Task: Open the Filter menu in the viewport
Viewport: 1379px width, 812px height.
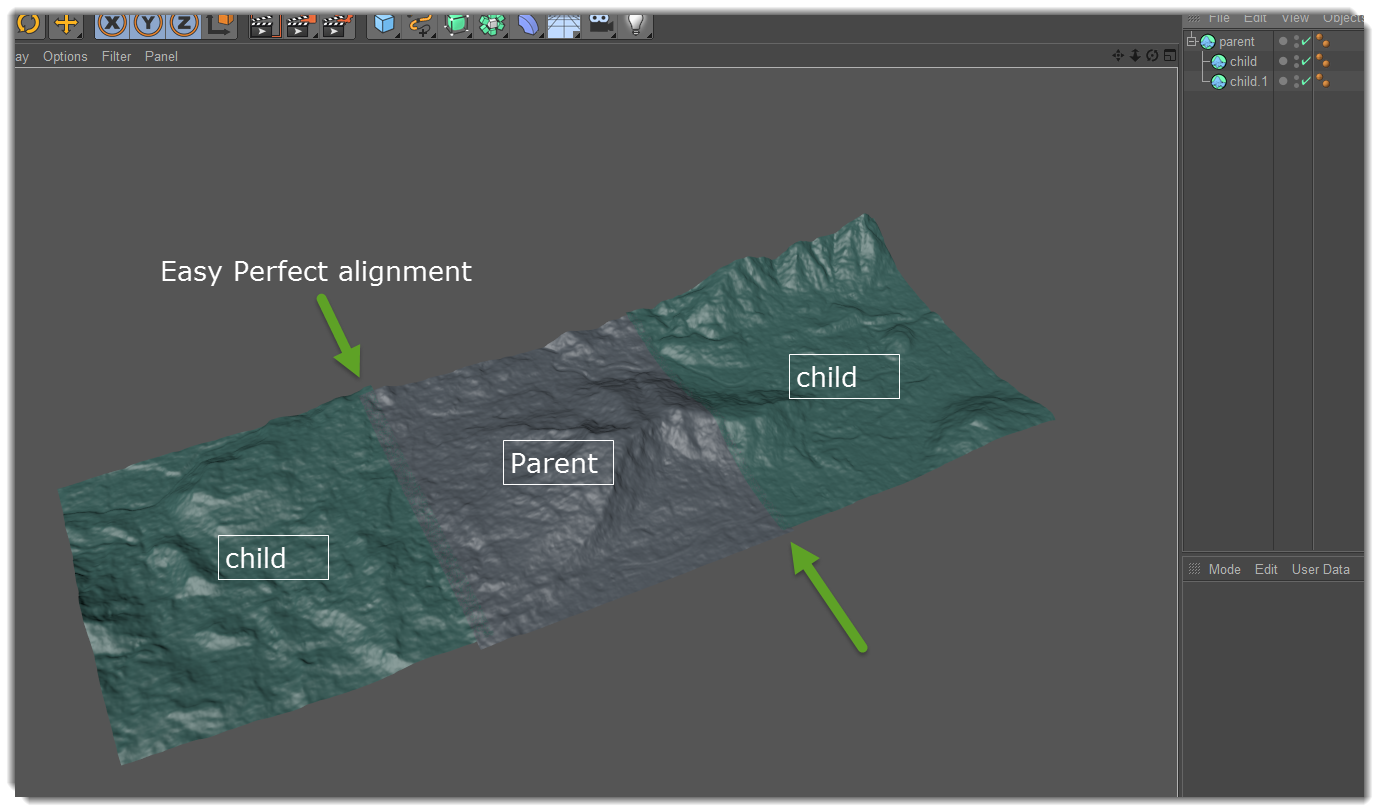Action: coord(116,56)
